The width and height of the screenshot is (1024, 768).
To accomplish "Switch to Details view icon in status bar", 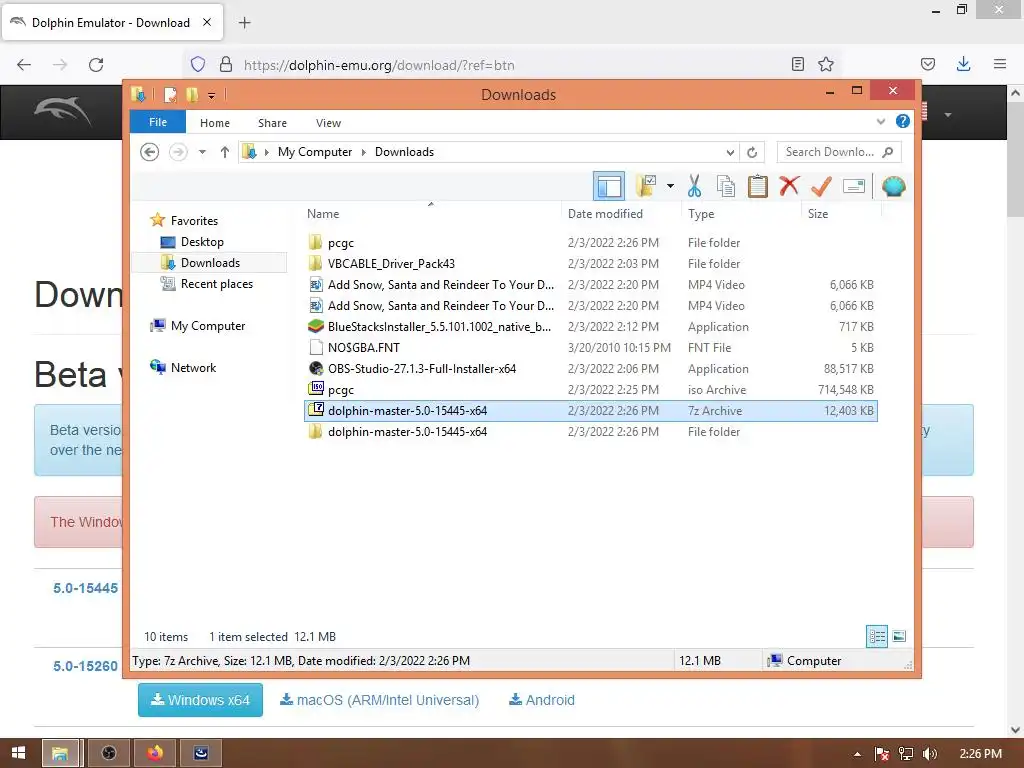I will click(x=876, y=636).
